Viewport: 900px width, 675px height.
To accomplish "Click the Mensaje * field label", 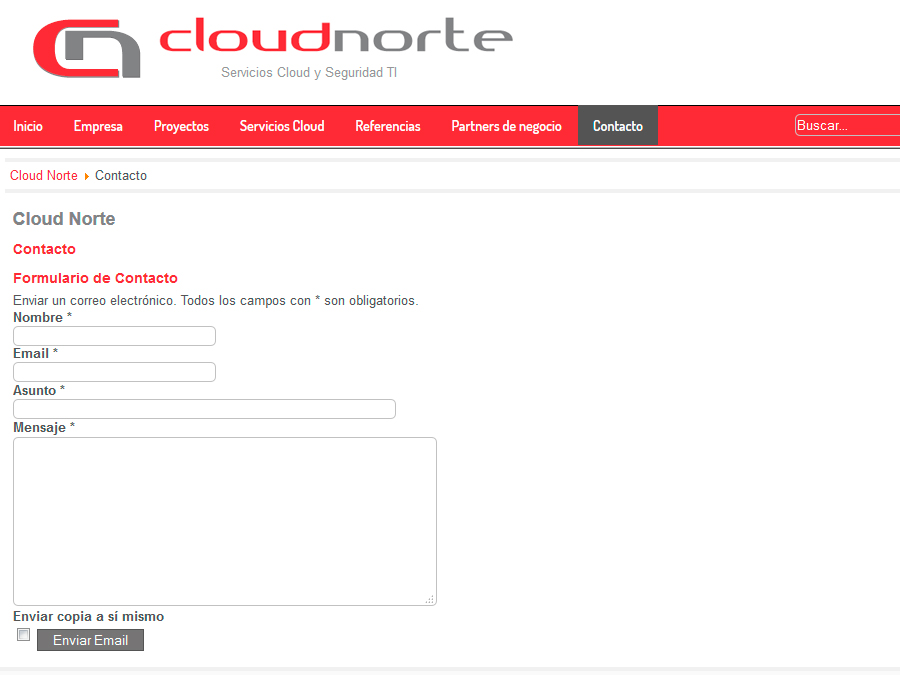I will [44, 428].
